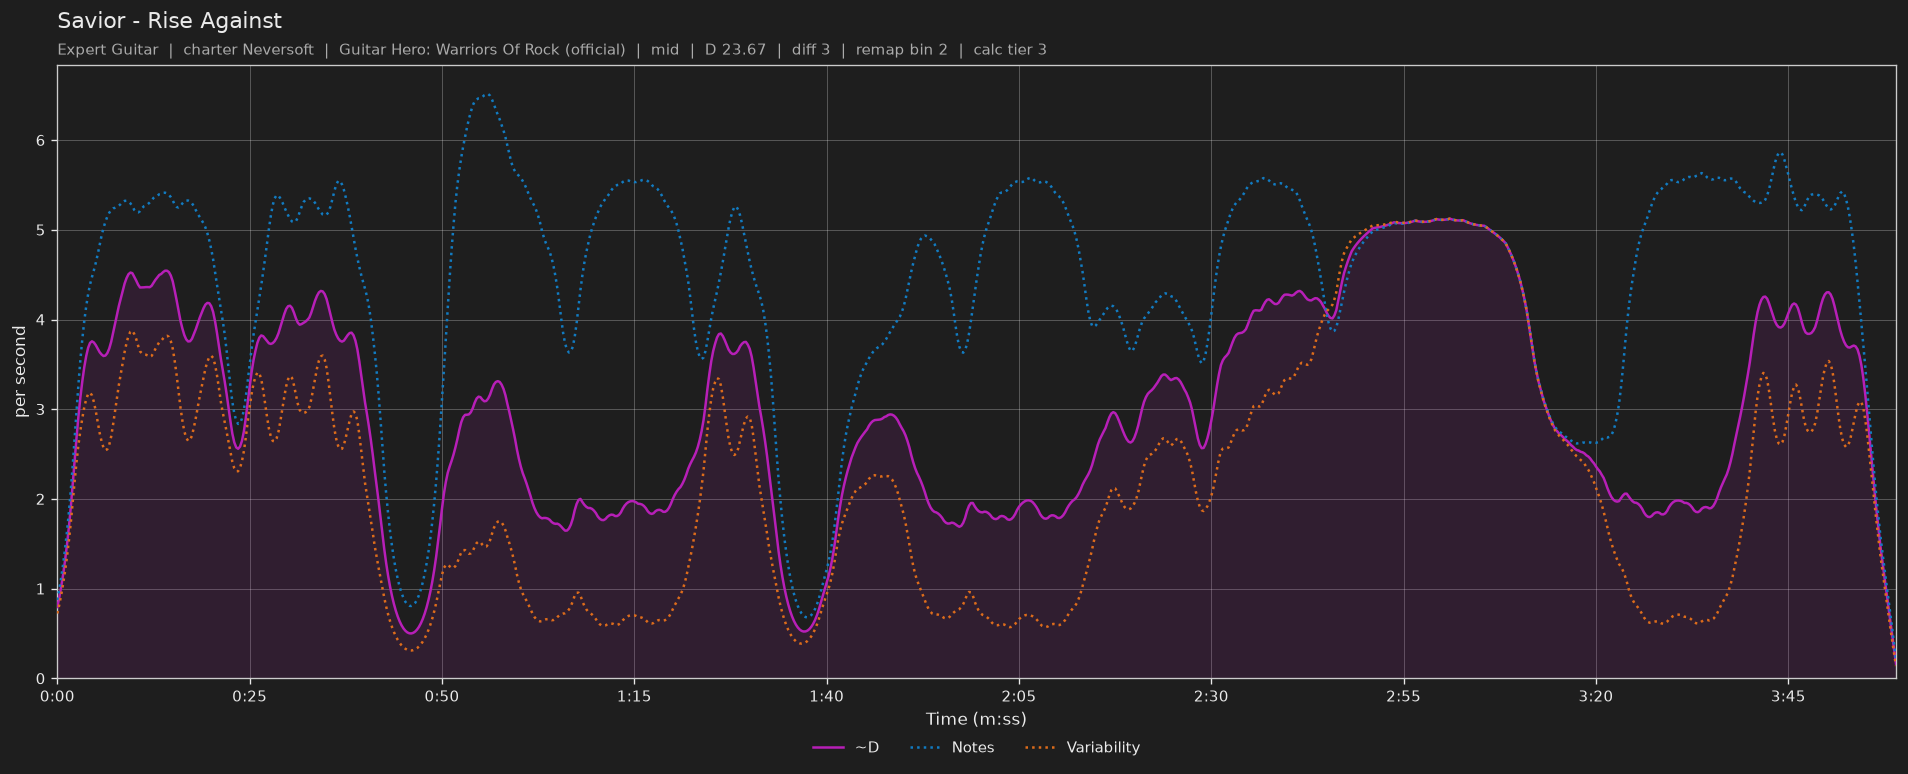Click the y-axis tick label '2'

[x=41, y=499]
